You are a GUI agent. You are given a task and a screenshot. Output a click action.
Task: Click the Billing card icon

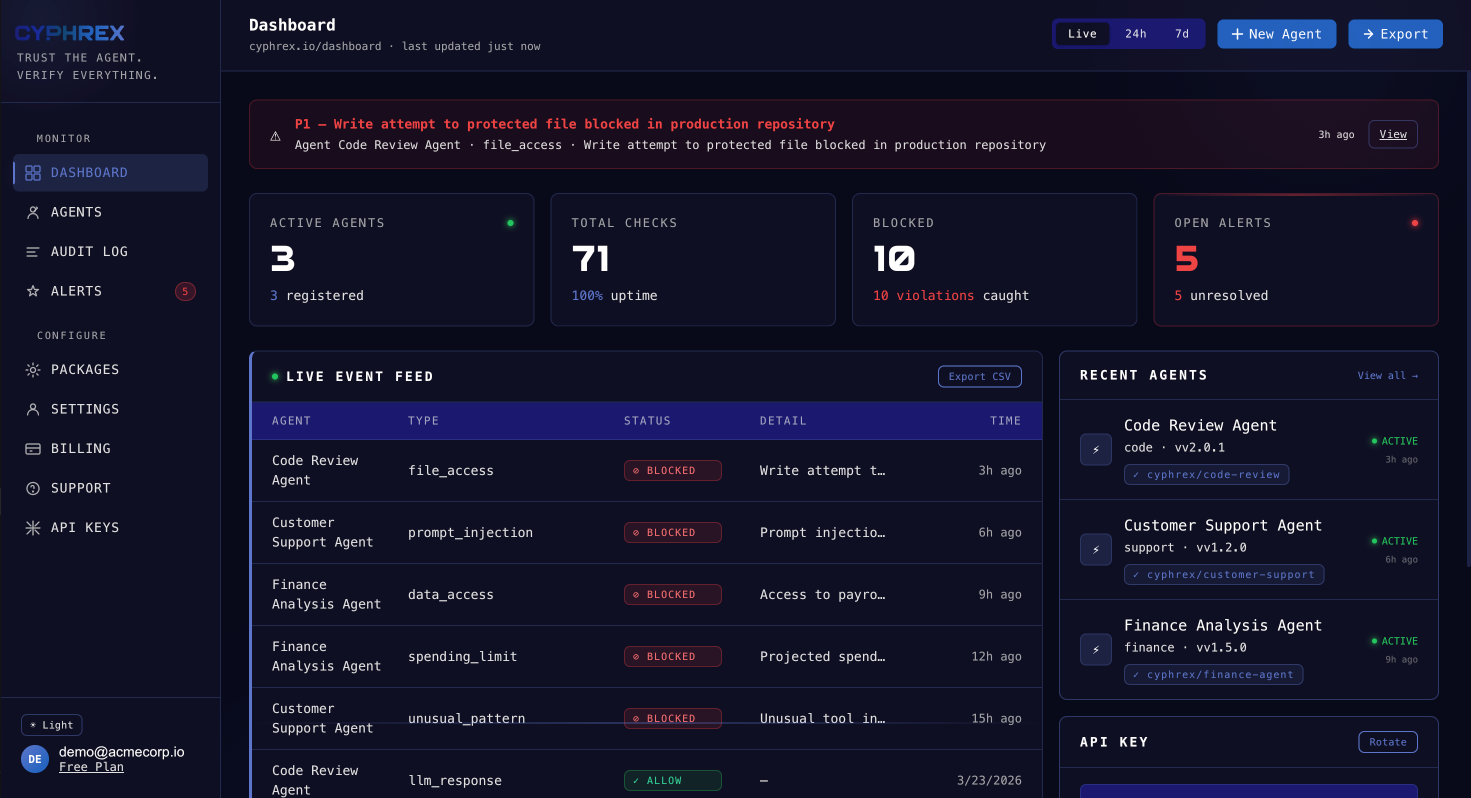[x=33, y=449]
